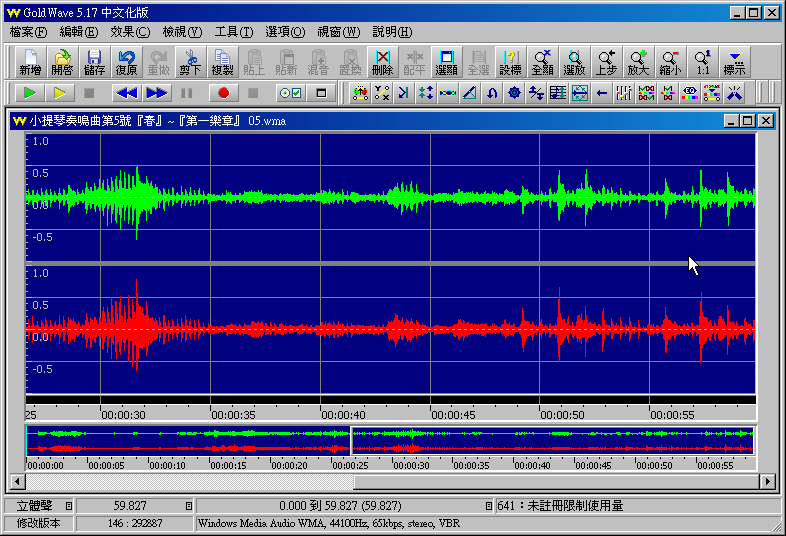Undo the last edit with 復原
The width and height of the screenshot is (786, 536).
(x=126, y=62)
